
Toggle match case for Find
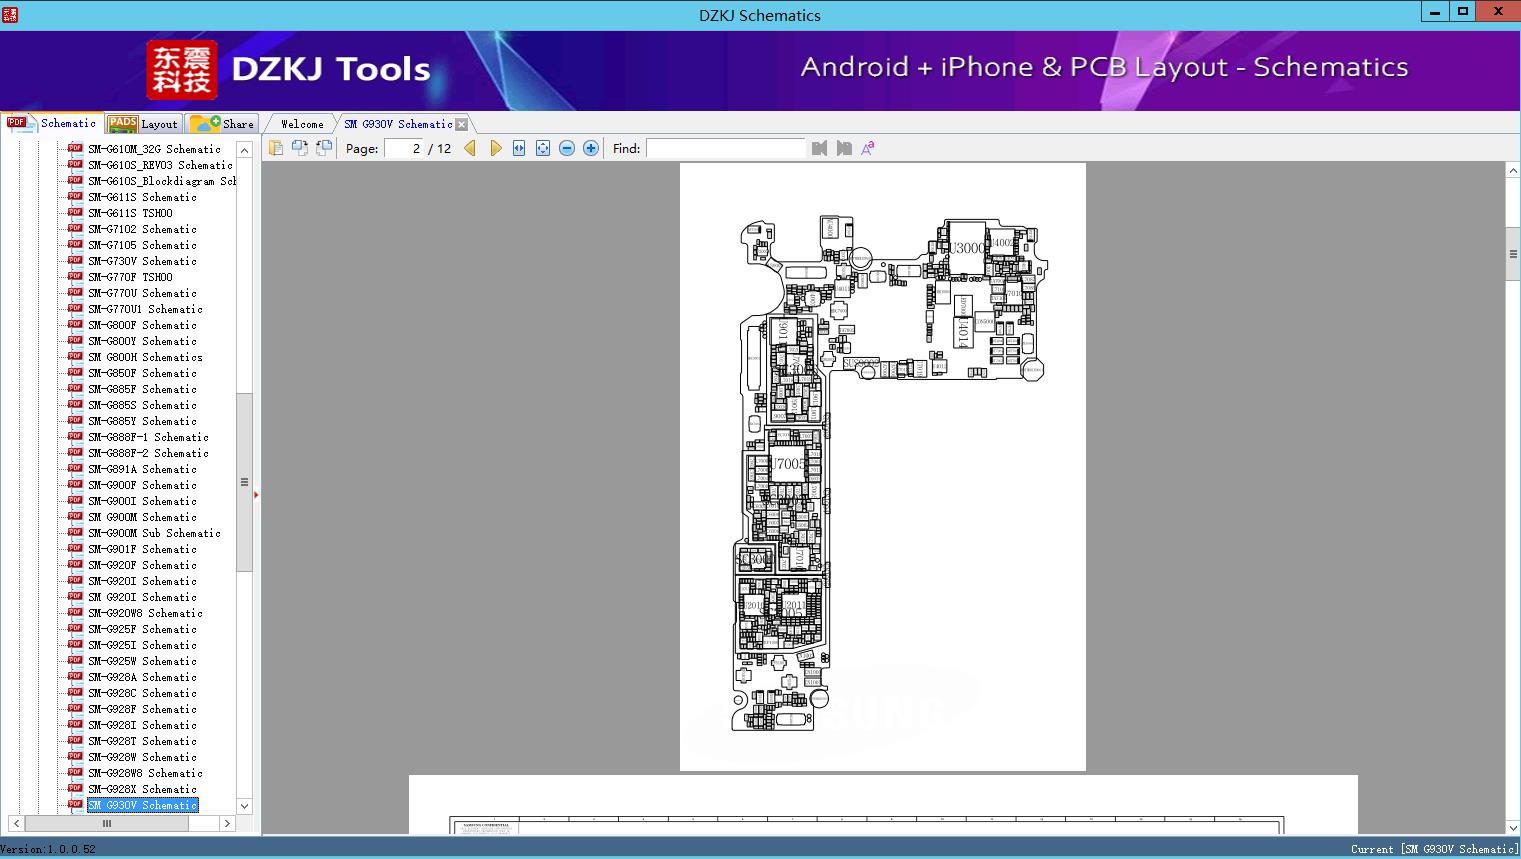coord(868,148)
